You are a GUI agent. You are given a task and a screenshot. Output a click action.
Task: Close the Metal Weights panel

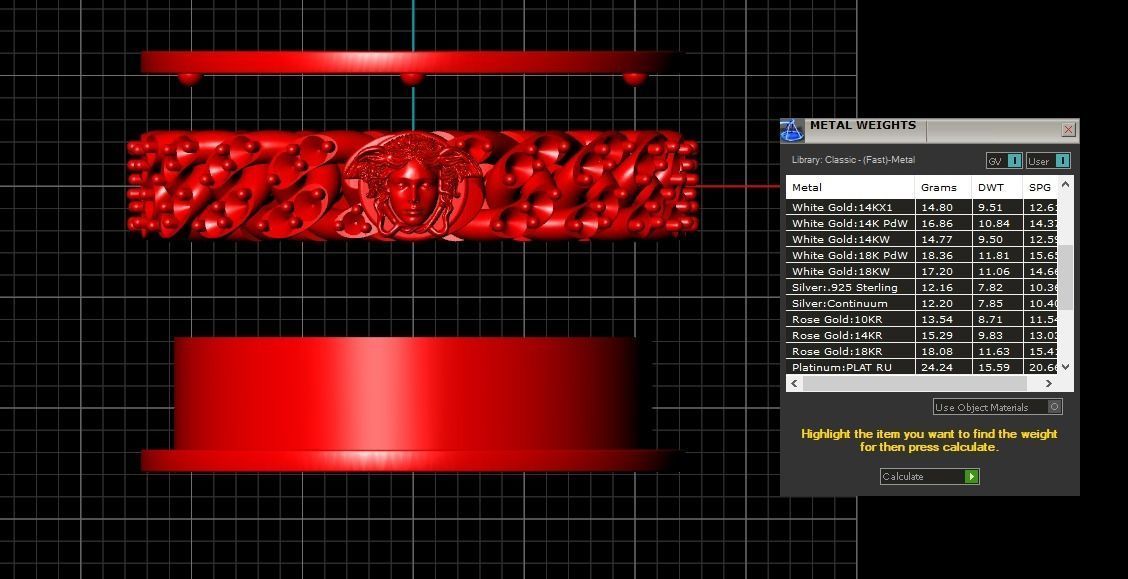tap(1068, 129)
